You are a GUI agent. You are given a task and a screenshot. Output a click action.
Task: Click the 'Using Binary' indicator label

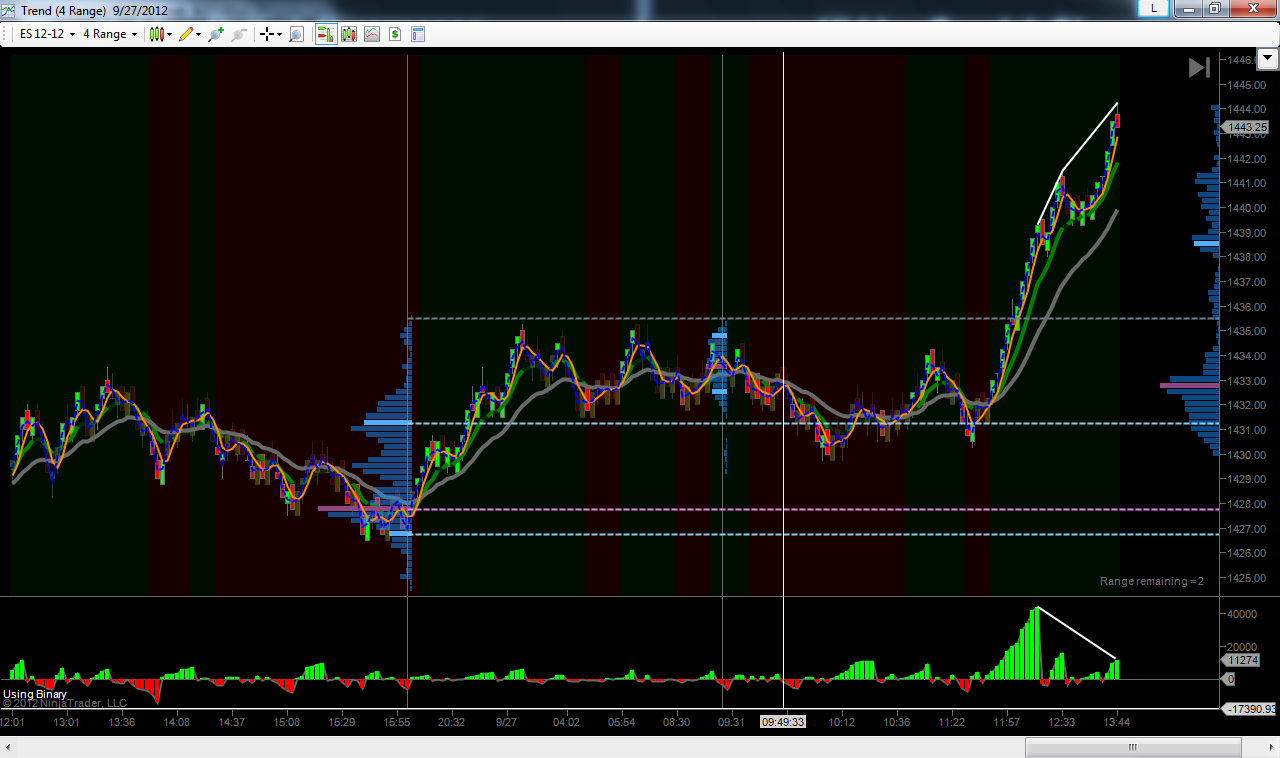35,694
